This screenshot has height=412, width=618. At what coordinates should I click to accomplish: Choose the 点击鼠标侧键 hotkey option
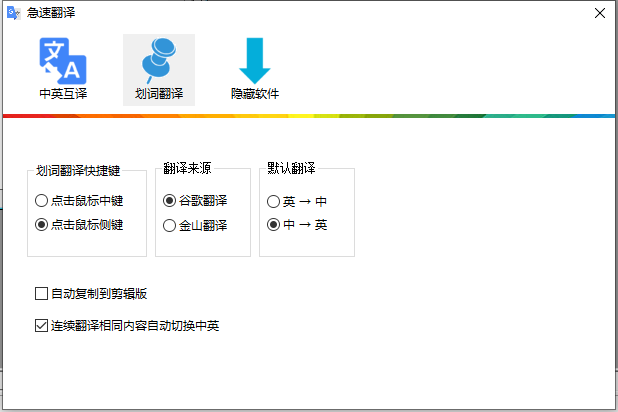[x=41, y=225]
